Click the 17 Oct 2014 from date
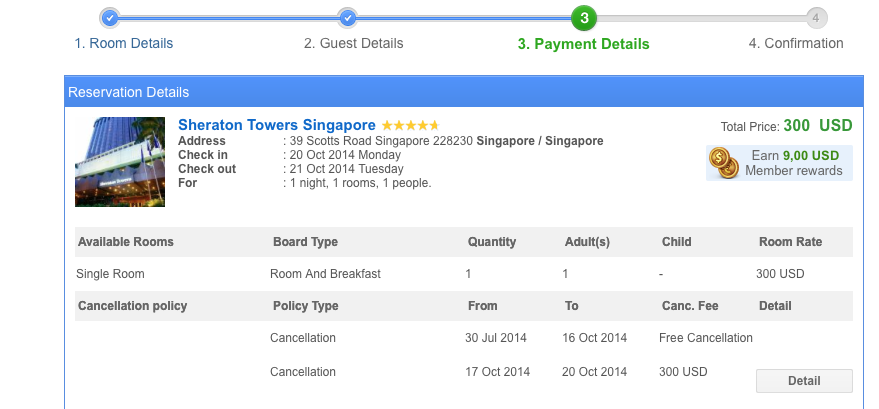The height and width of the screenshot is (409, 879). [497, 371]
